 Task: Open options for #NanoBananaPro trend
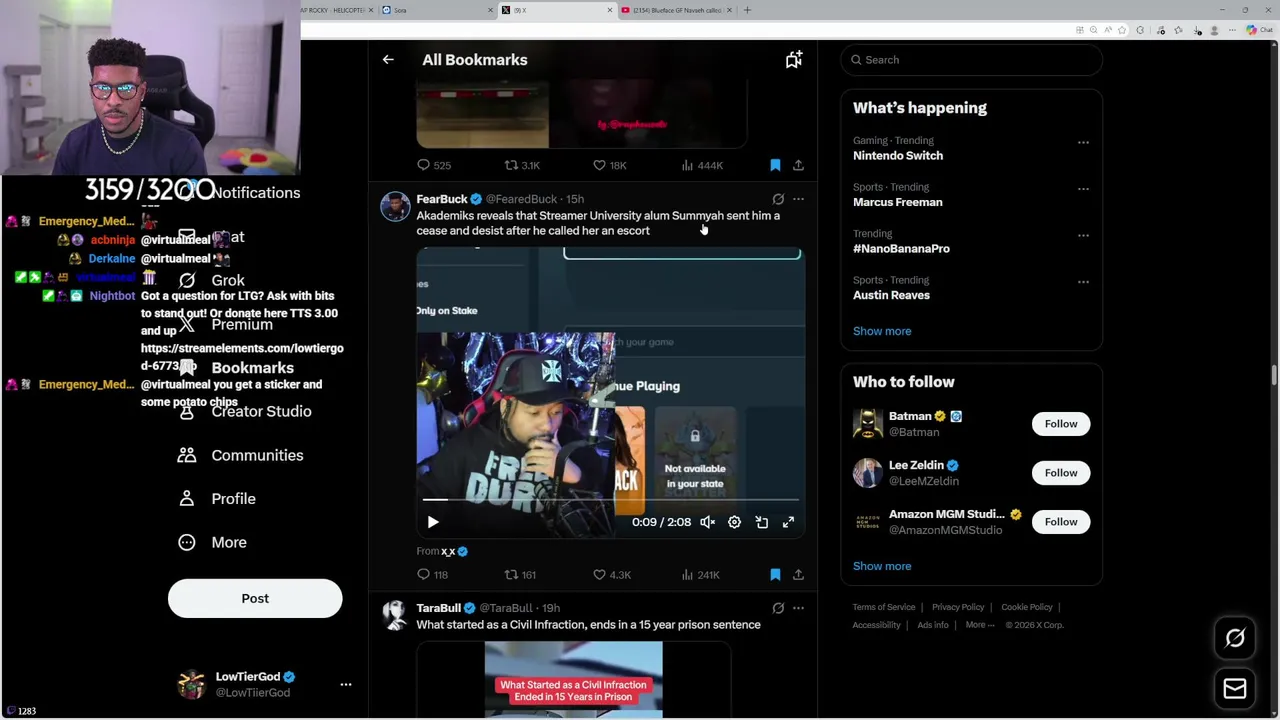point(1083,235)
